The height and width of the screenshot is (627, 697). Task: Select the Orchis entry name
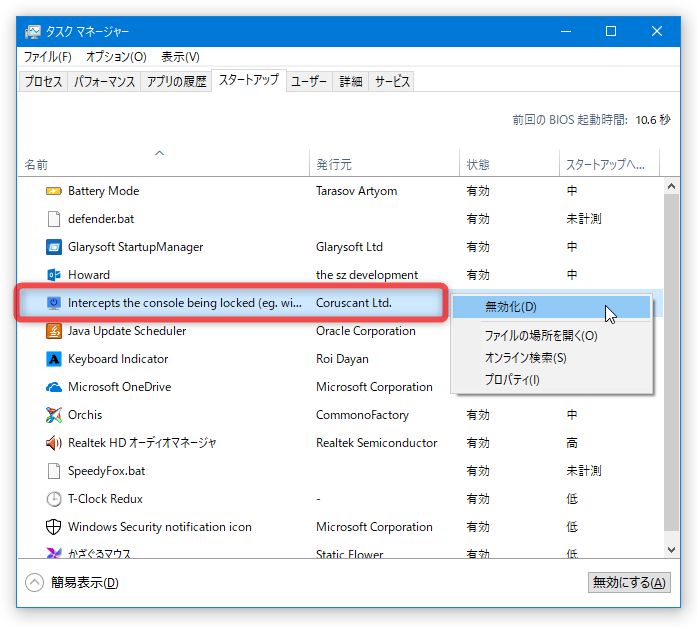85,415
